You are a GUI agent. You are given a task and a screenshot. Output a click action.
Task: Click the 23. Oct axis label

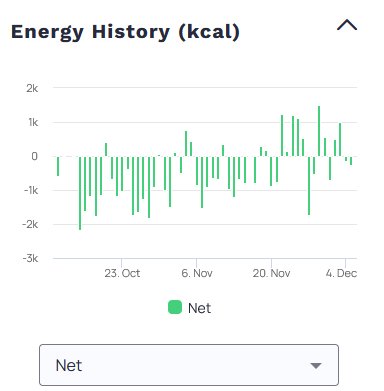coord(122,273)
